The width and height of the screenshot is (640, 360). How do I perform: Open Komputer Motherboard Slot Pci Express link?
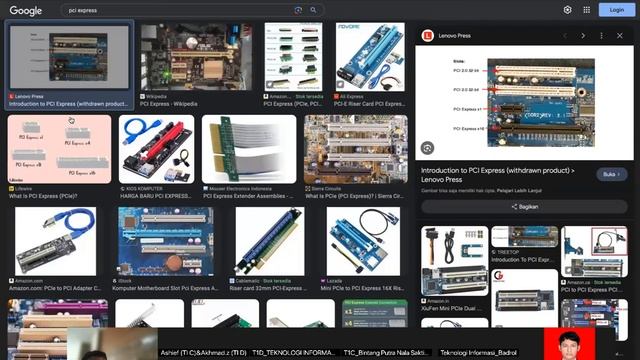coord(165,289)
